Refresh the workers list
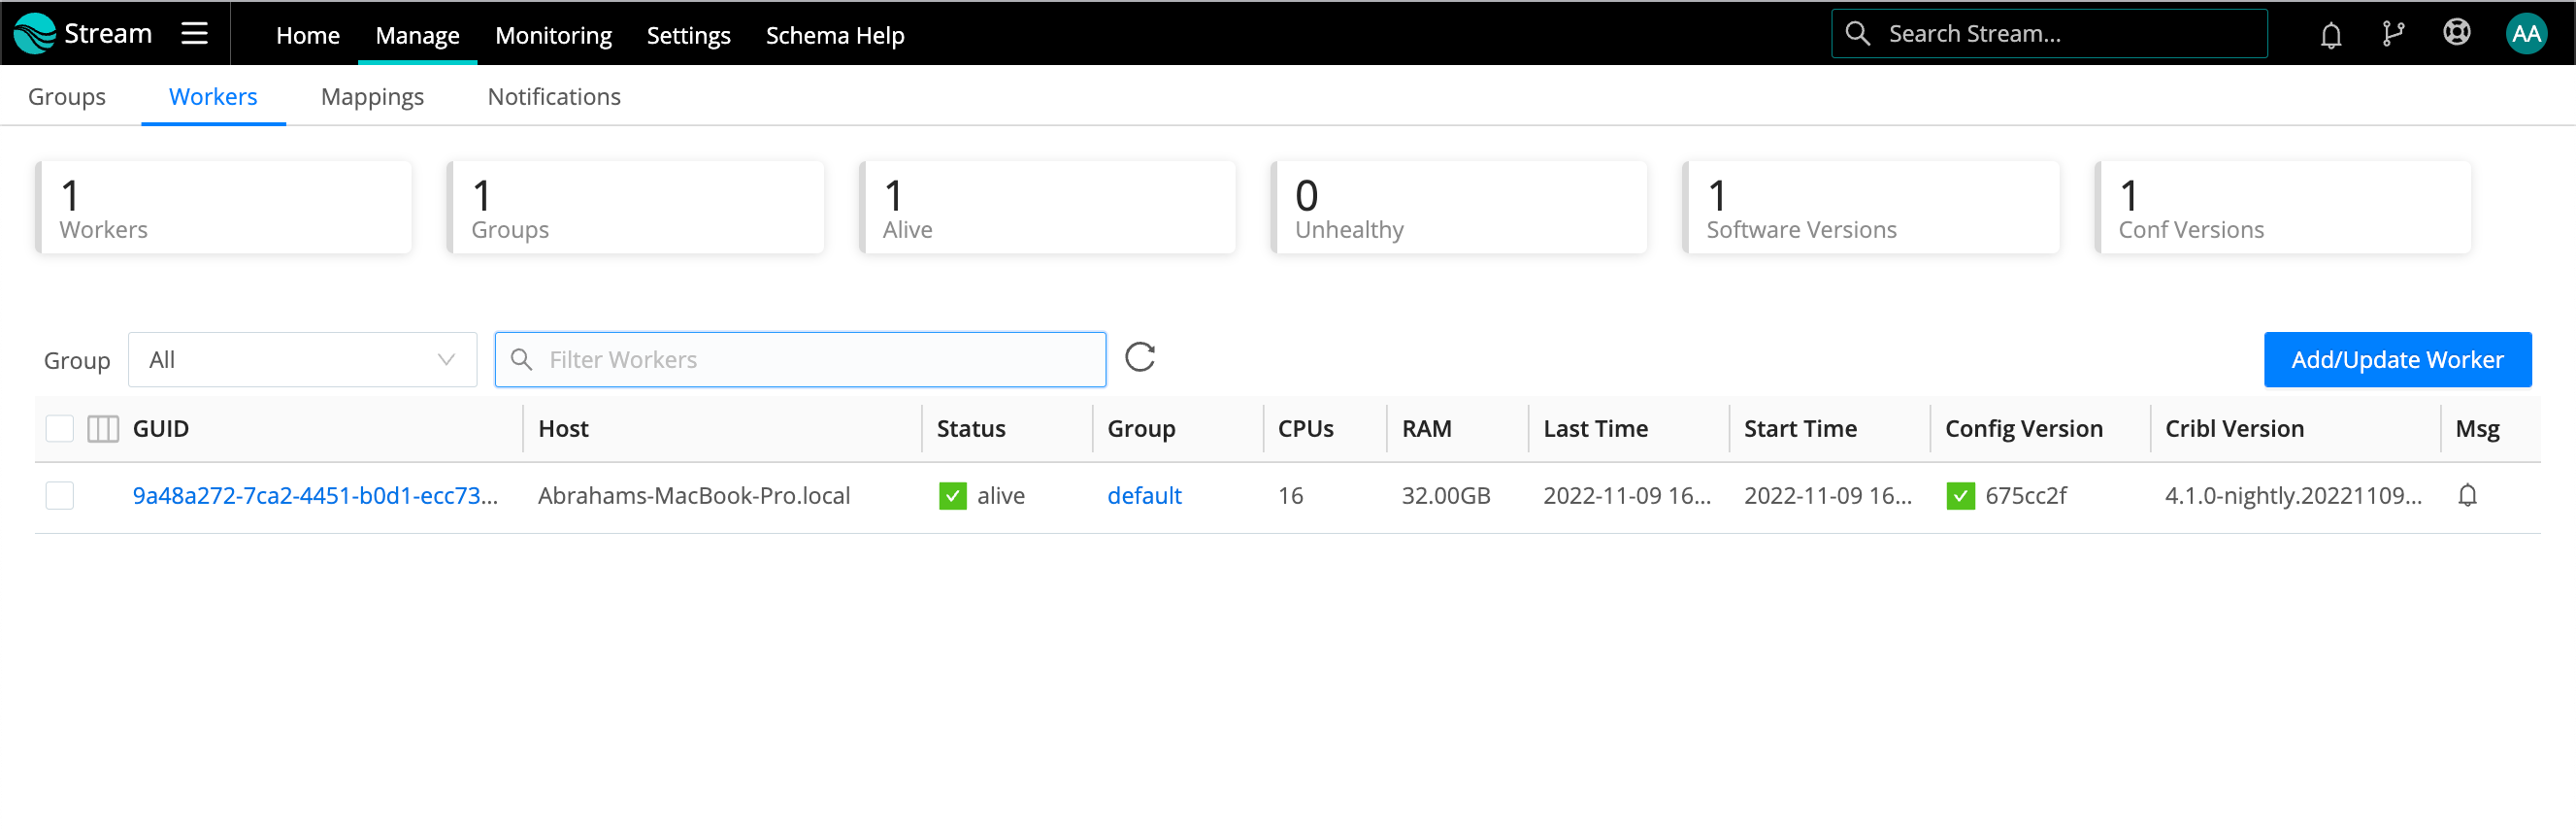Viewport: 2576px width, 829px height. click(1139, 358)
